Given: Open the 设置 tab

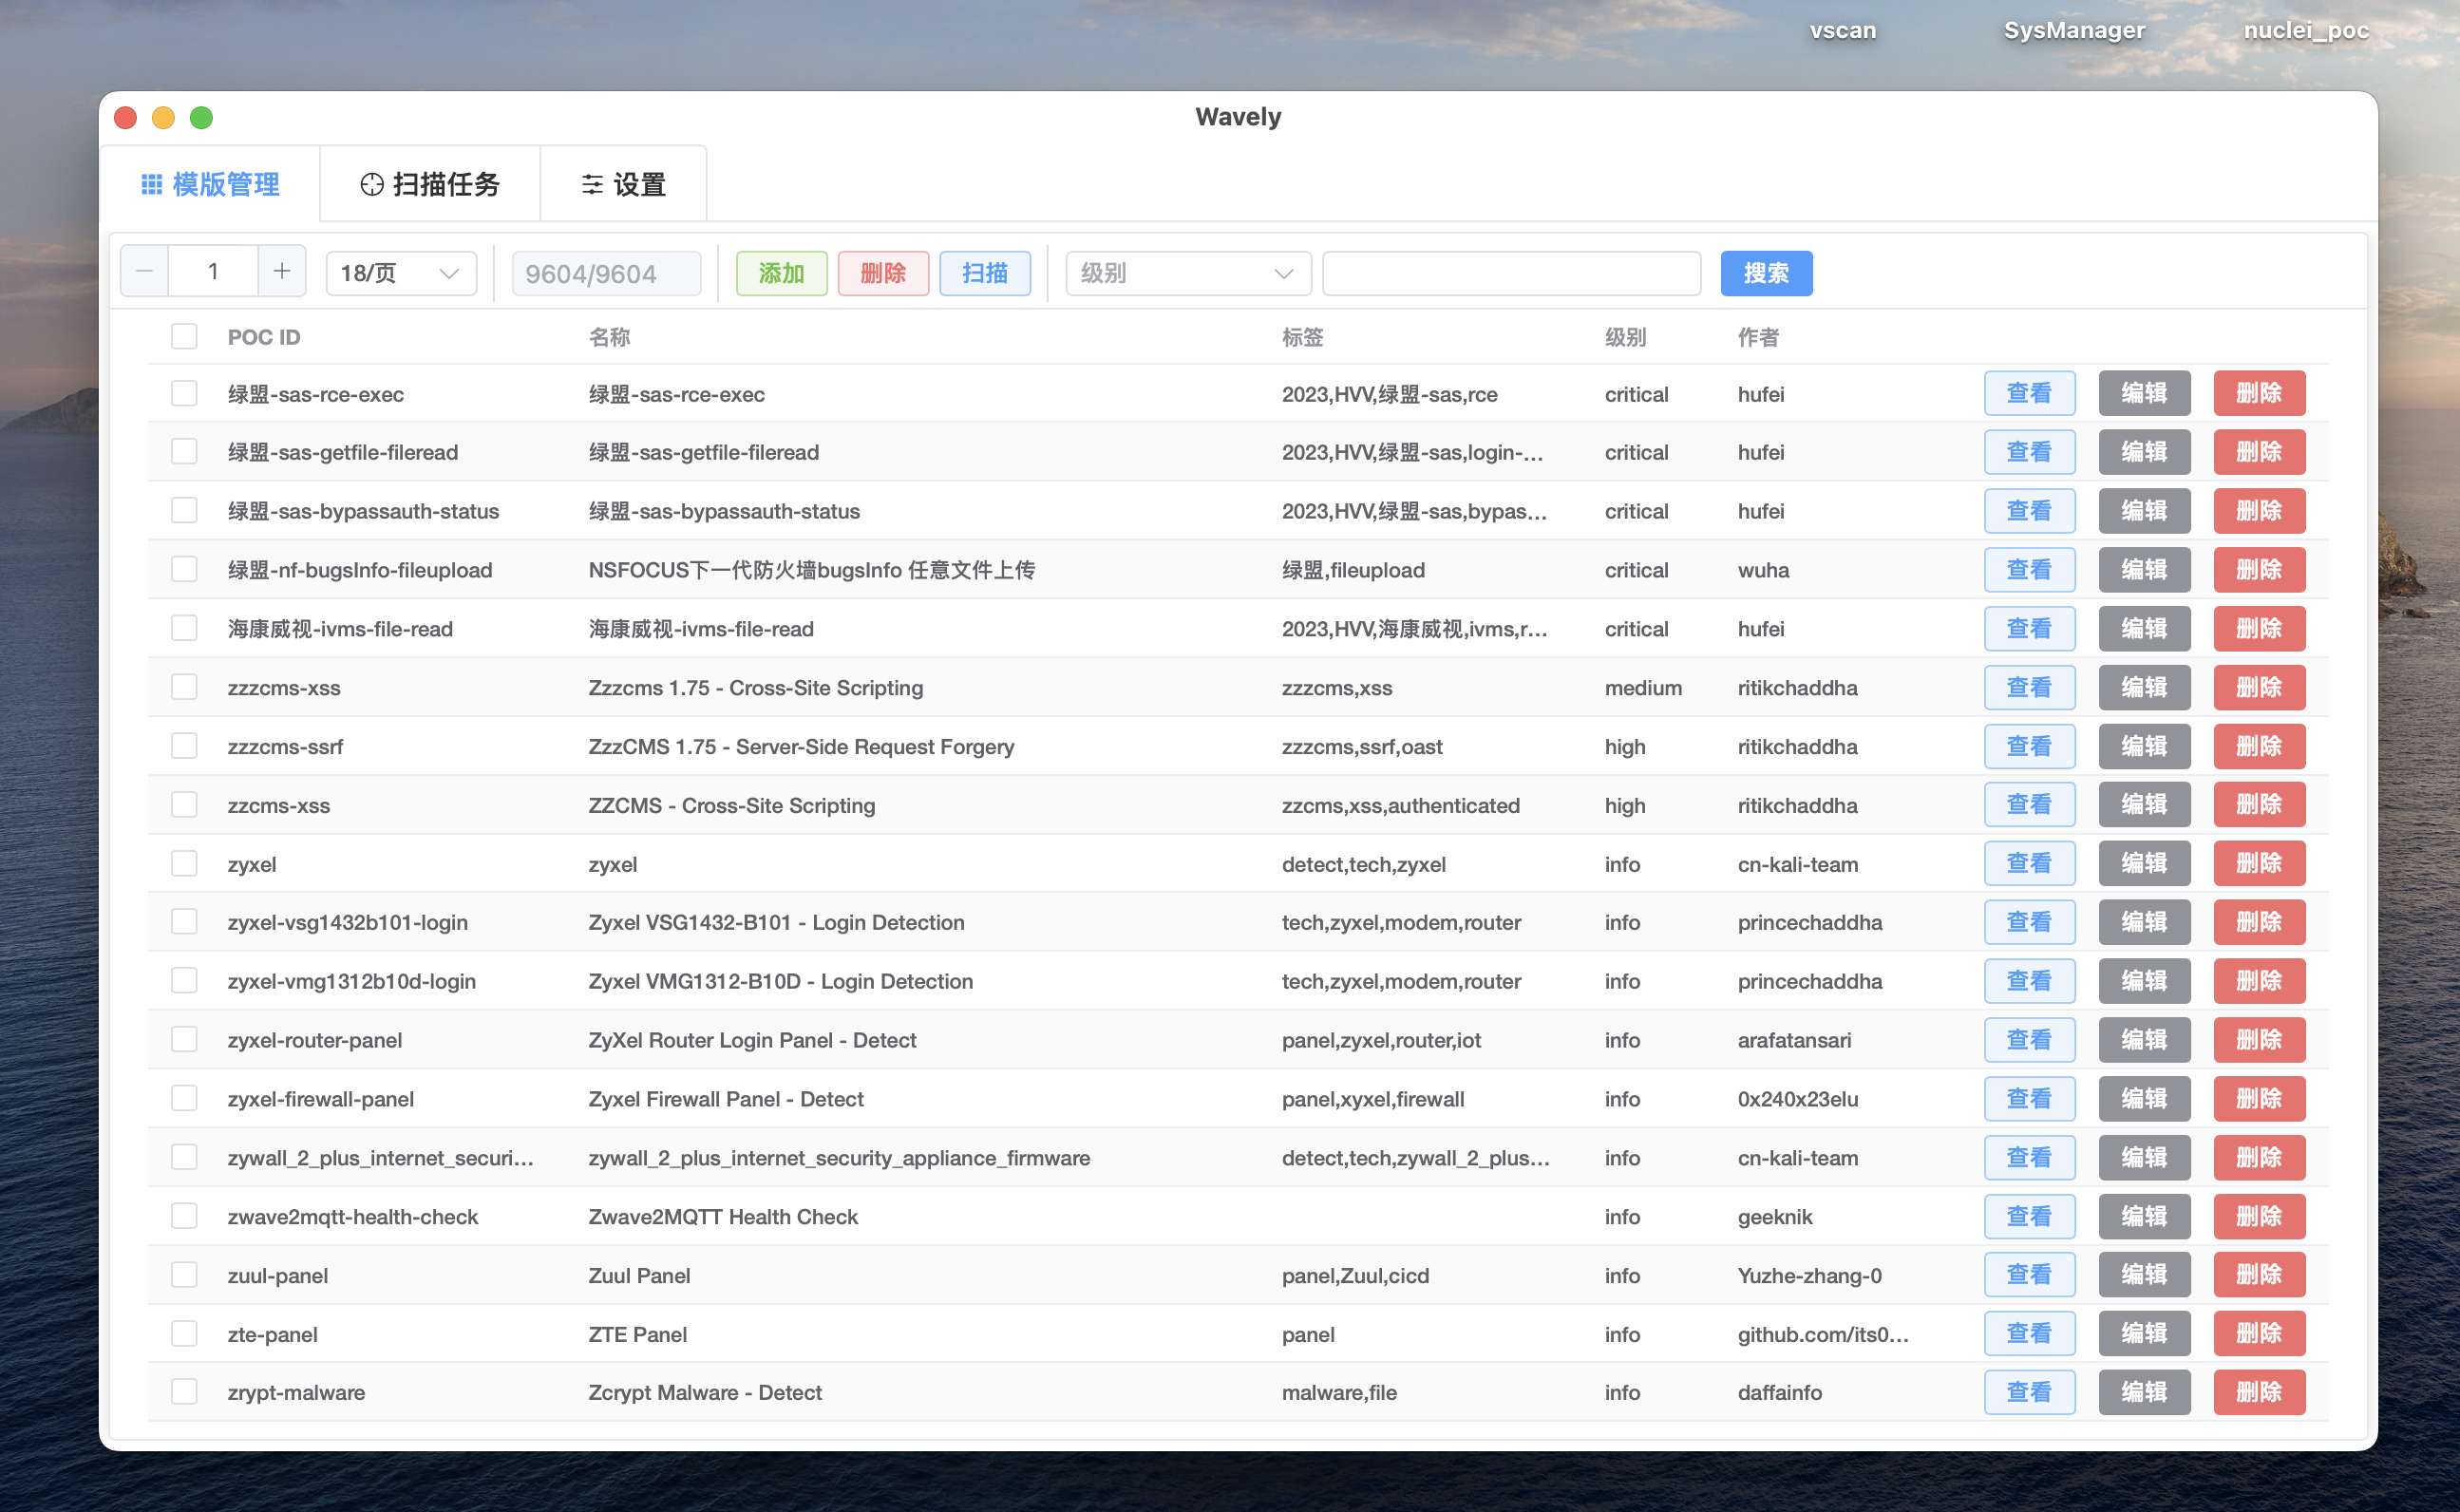Looking at the screenshot, I should click(x=636, y=183).
